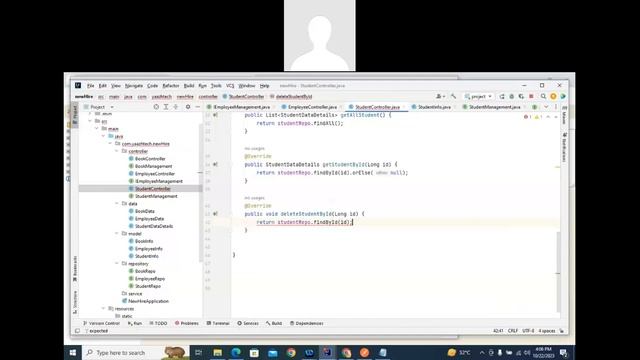Collapse the repository package folder

click(117, 264)
